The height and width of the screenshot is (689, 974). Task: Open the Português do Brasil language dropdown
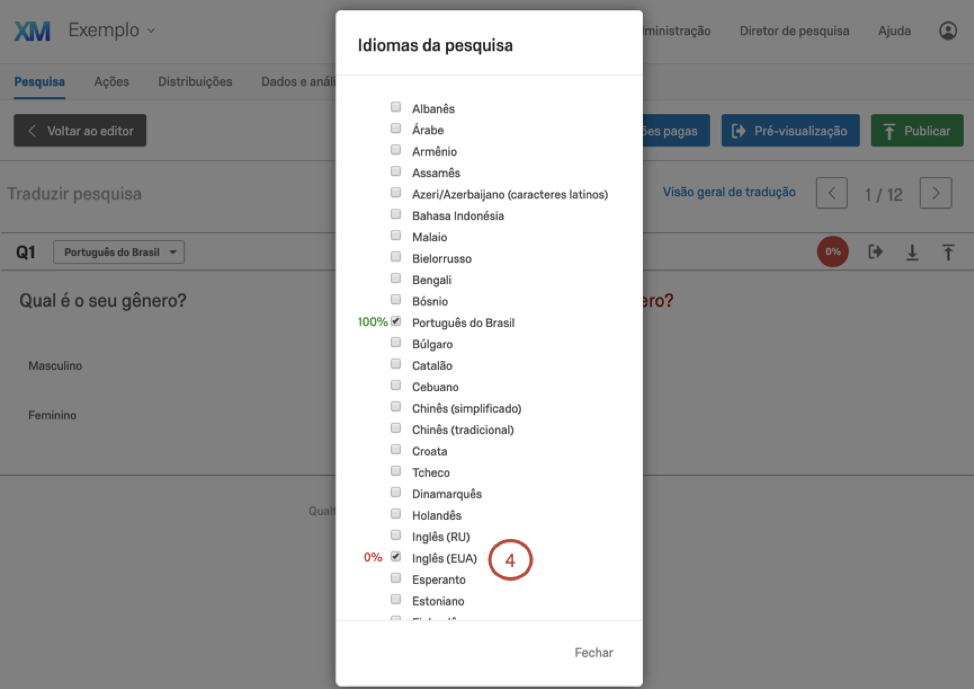[118, 253]
